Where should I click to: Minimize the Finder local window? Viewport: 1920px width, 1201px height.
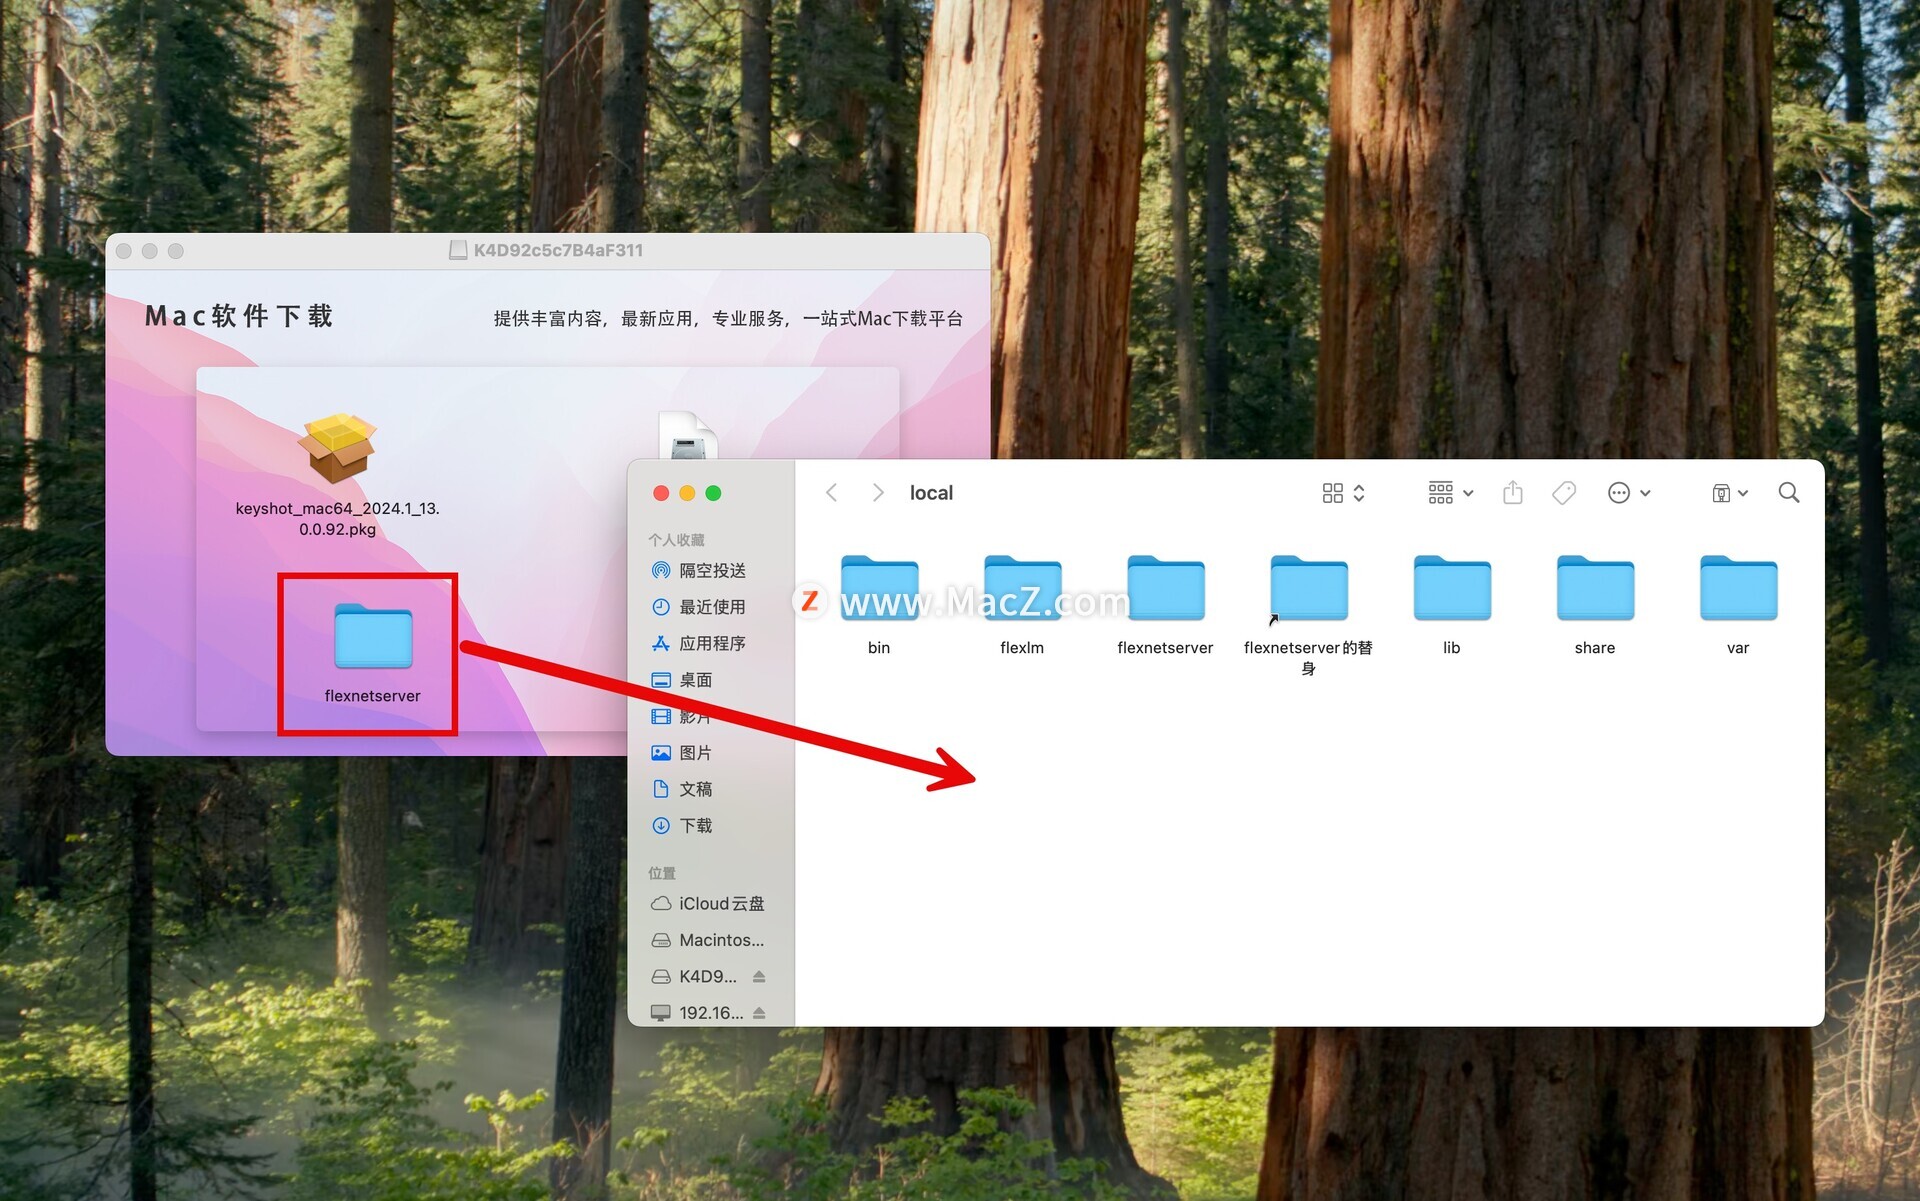coord(687,493)
